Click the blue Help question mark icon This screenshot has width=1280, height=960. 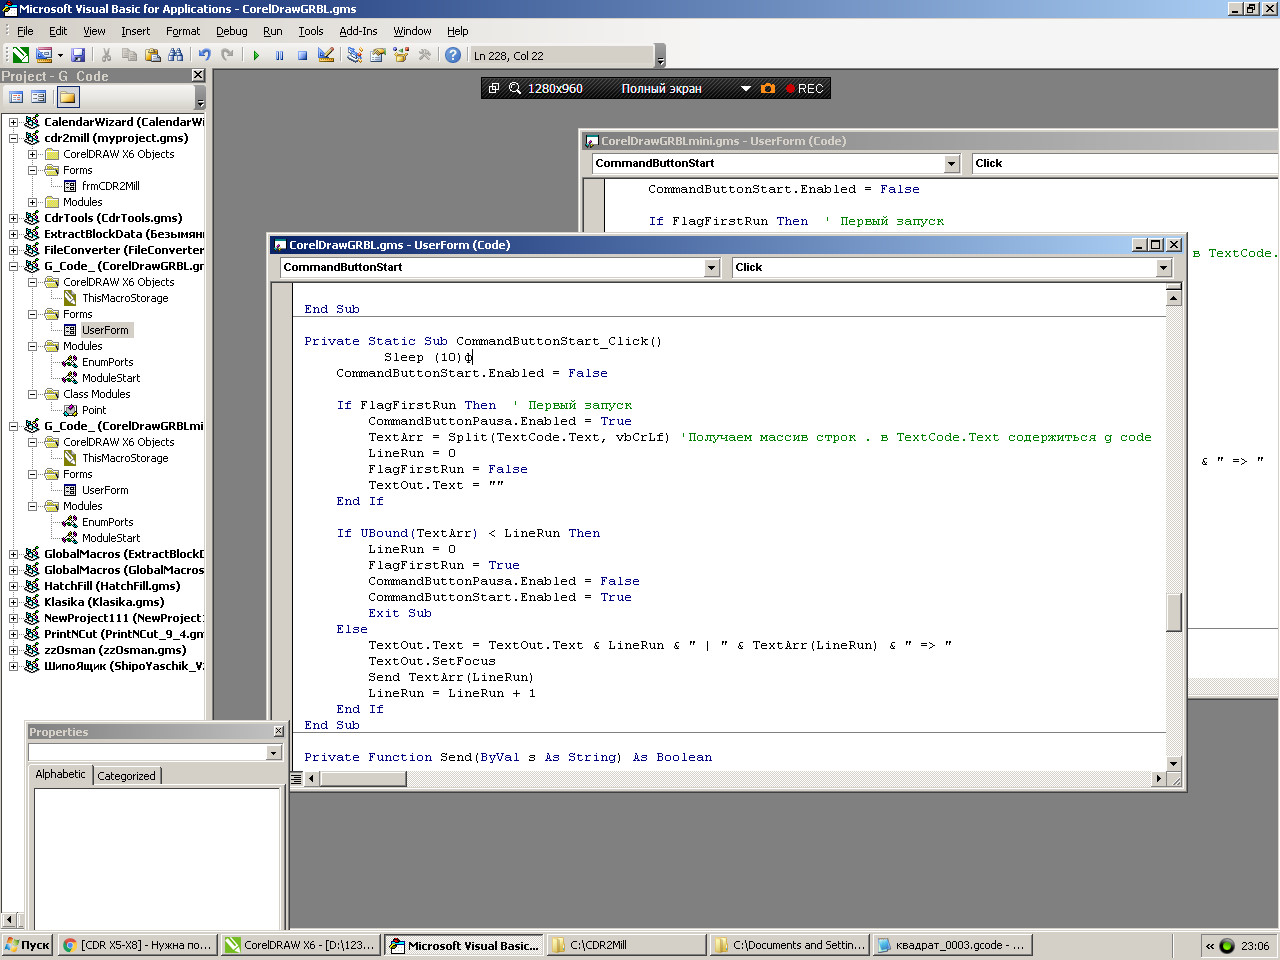click(453, 56)
